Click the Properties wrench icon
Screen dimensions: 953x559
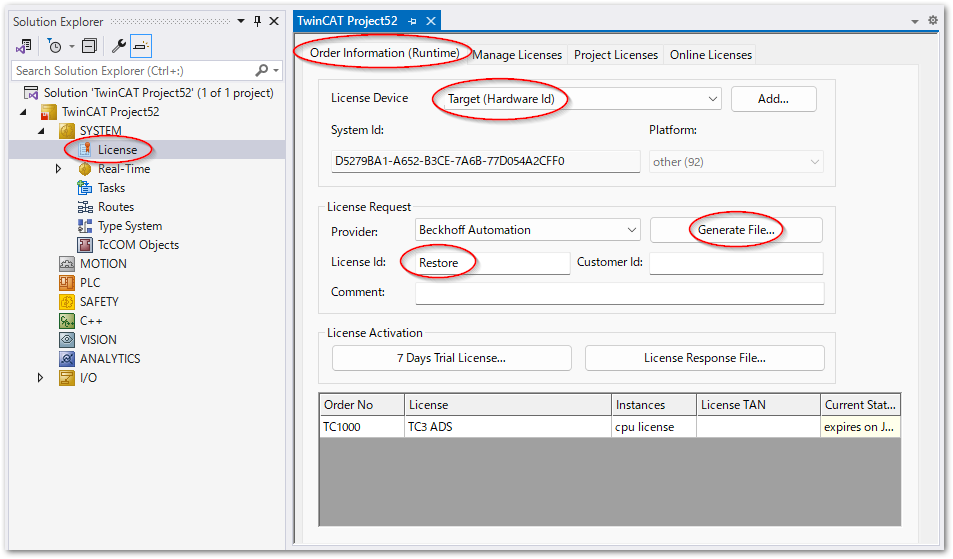point(118,46)
